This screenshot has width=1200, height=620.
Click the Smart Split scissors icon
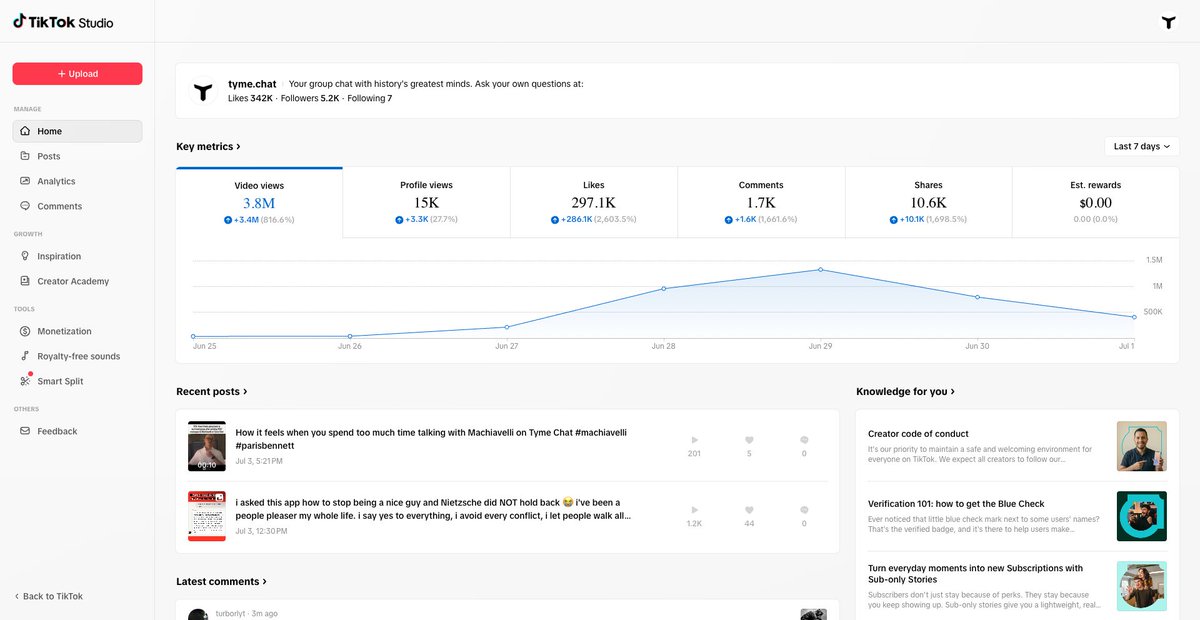point(26,381)
